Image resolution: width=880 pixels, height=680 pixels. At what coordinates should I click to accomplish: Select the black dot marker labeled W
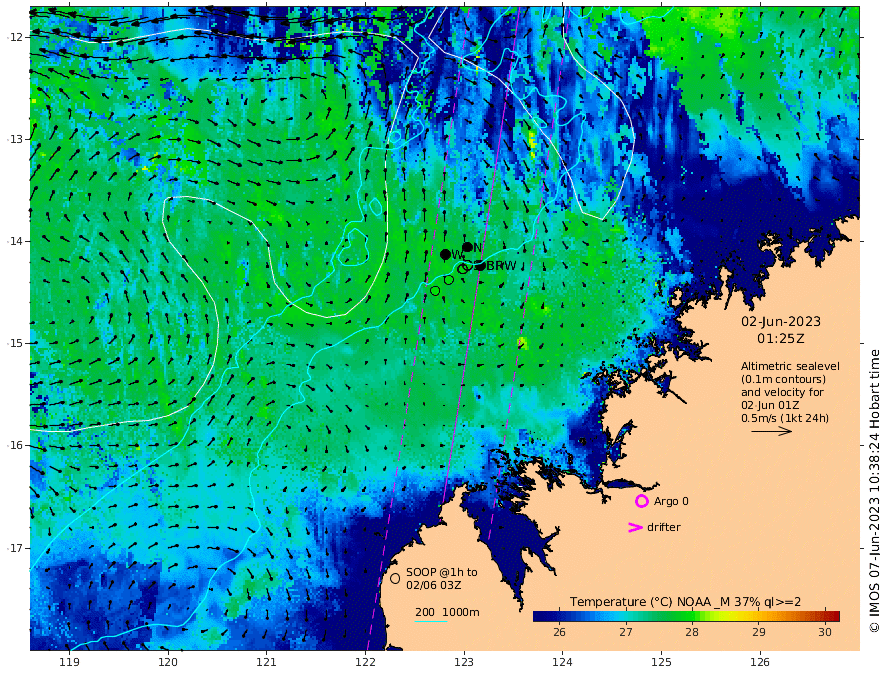446,255
